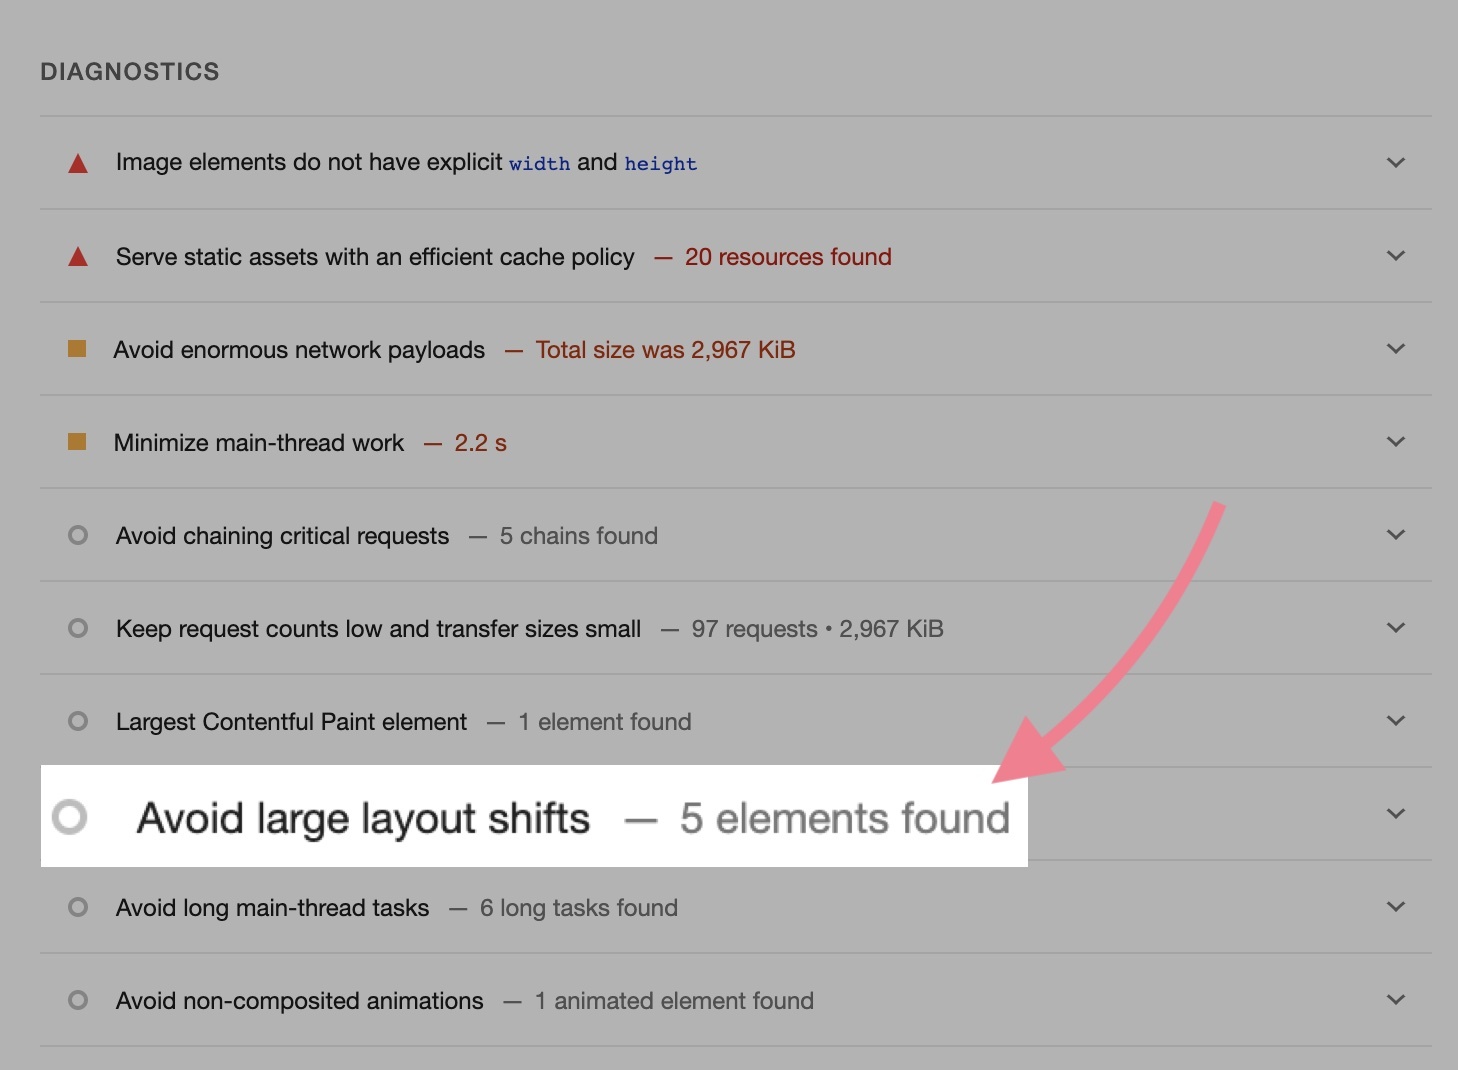Click gray circle beside long main-thread tasks

tap(78, 907)
